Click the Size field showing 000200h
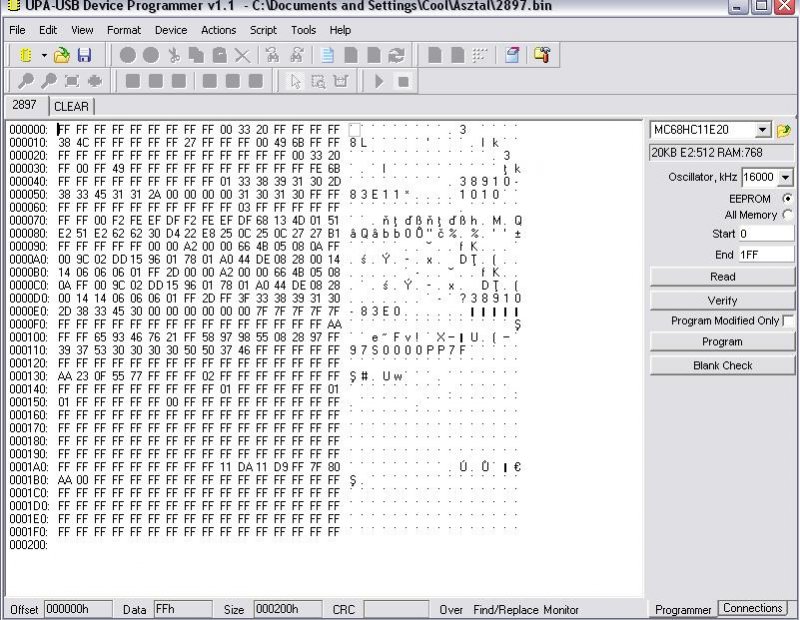 (288, 609)
